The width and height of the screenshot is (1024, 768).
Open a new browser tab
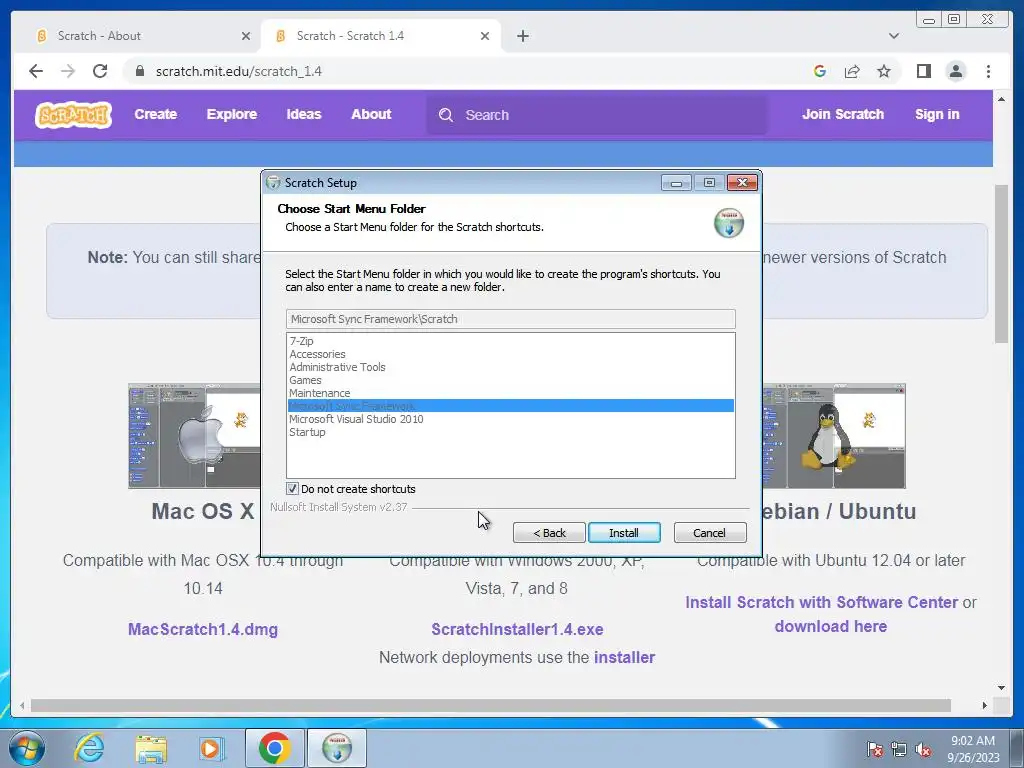pos(522,36)
